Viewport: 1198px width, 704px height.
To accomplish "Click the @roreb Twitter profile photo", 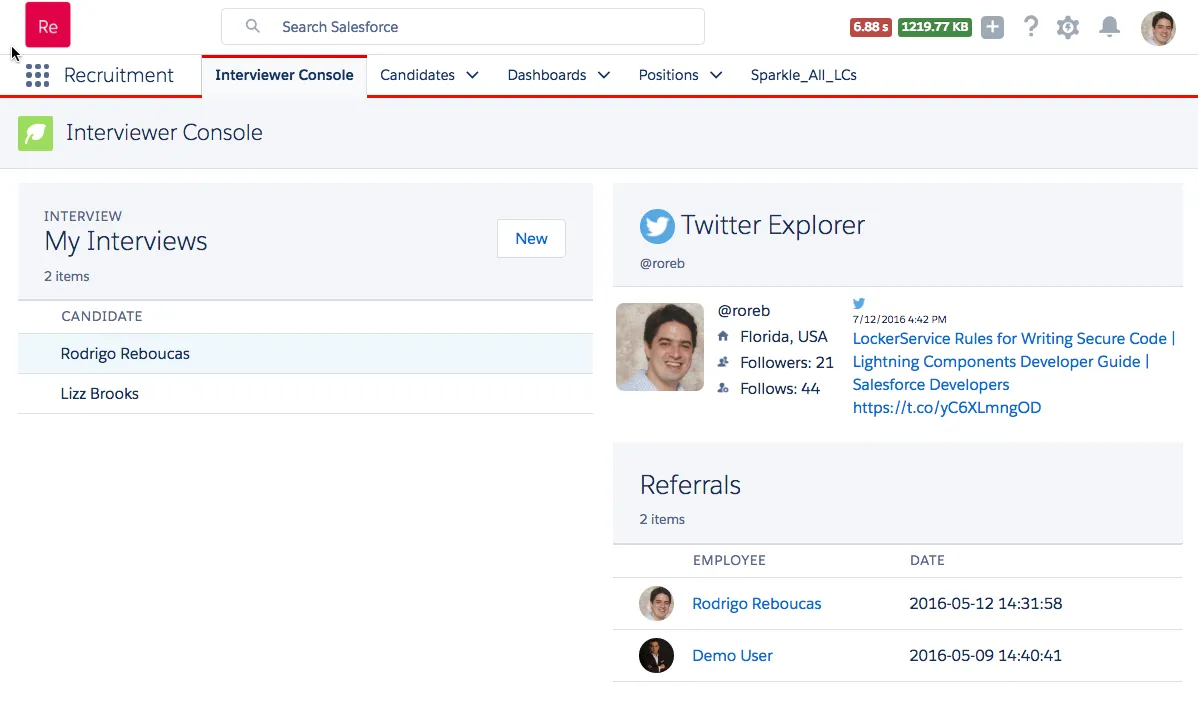I will 659,347.
